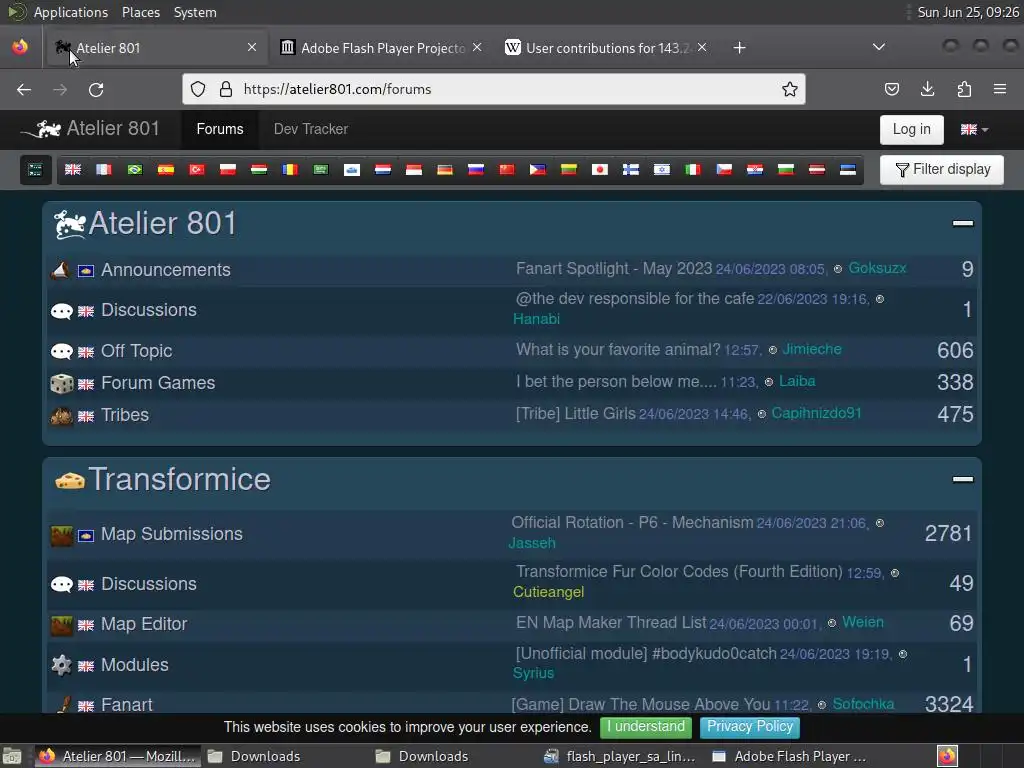Filter forums by the German flag

click(445, 170)
